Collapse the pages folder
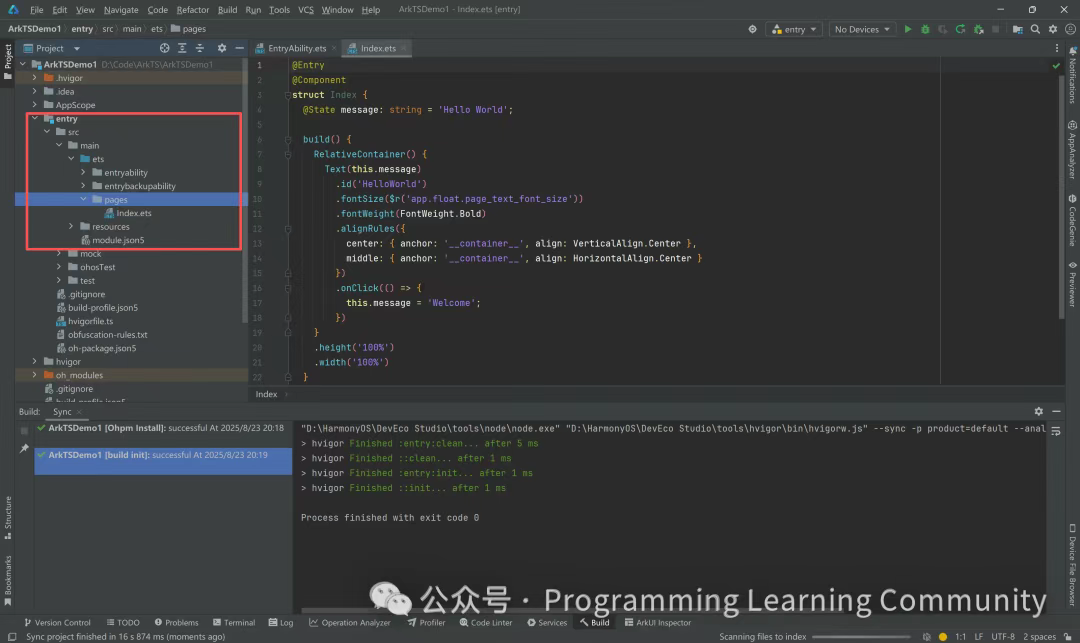 pos(83,200)
